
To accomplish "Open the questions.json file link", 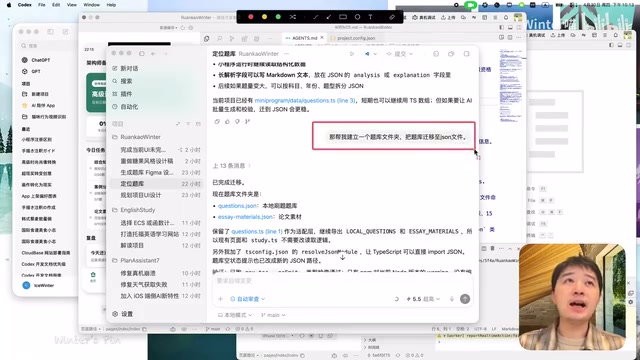I will click(237, 206).
